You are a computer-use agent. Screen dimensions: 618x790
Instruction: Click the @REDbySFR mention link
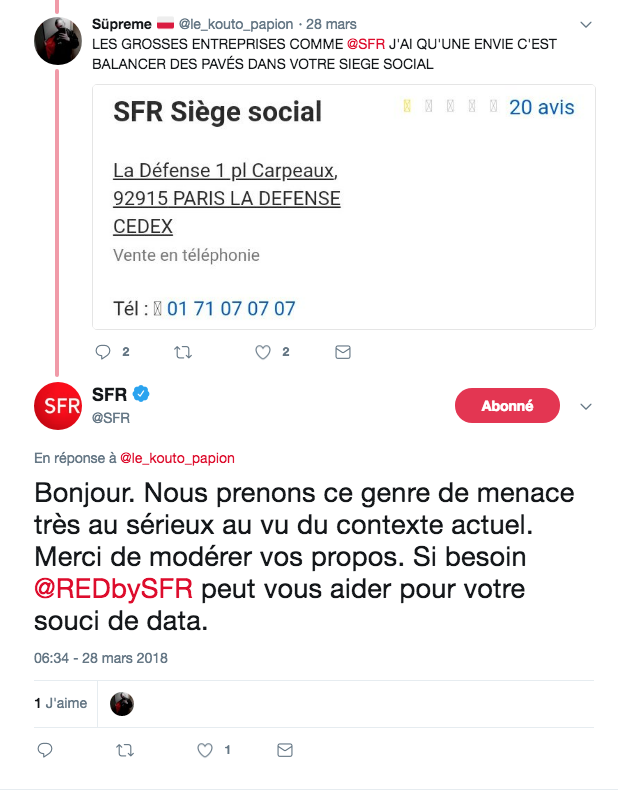(x=114, y=587)
